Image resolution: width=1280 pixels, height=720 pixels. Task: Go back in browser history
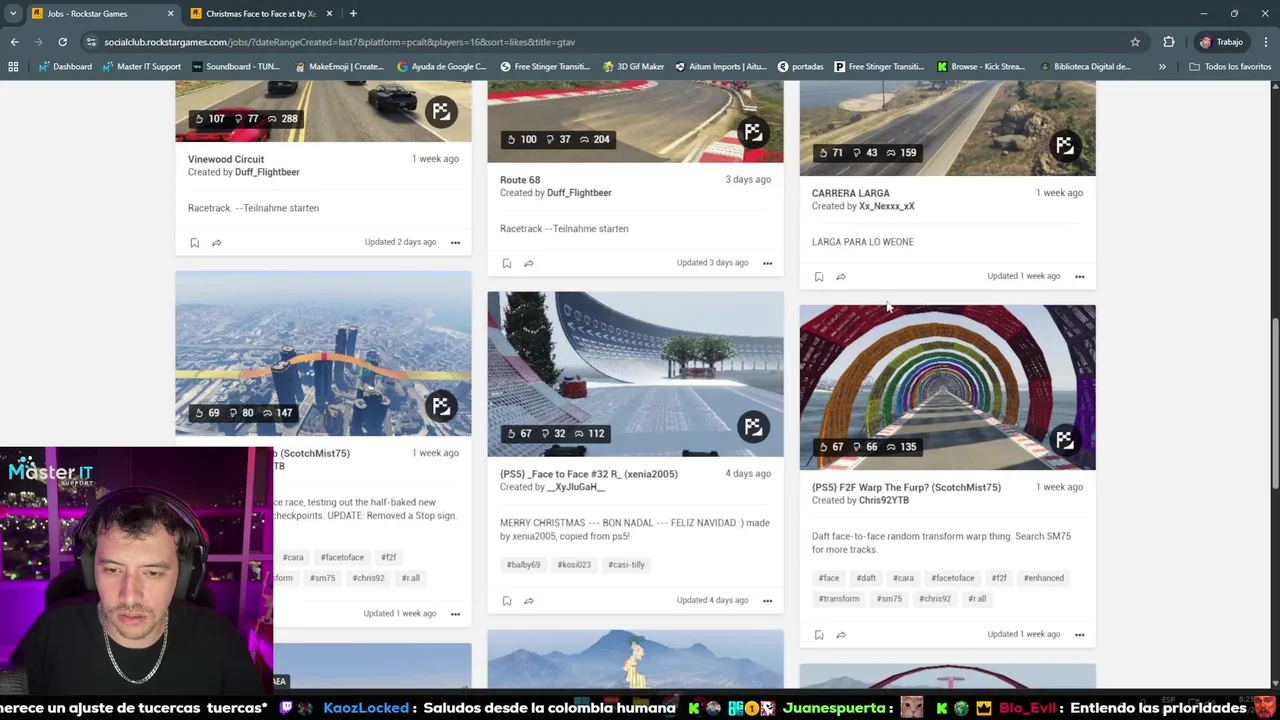coord(14,42)
